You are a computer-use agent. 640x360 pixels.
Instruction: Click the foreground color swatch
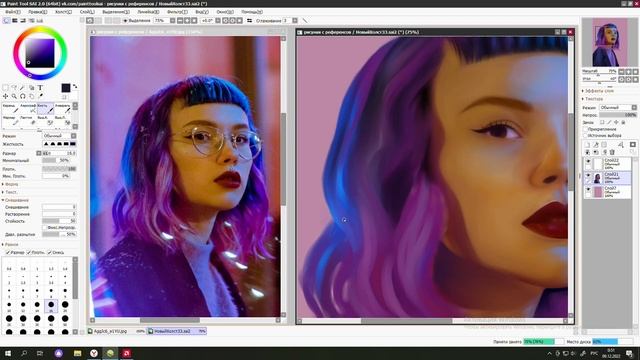coord(66,88)
